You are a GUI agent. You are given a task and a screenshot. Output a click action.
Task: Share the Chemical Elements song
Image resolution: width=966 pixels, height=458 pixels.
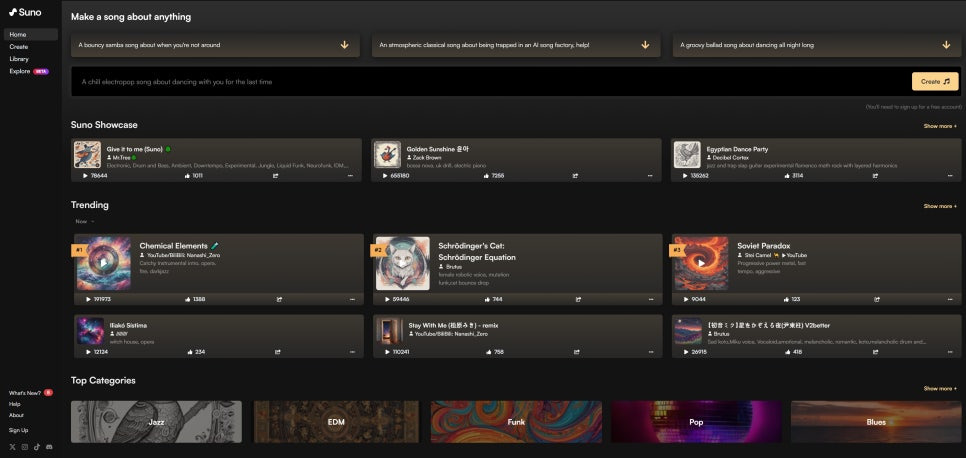point(279,300)
